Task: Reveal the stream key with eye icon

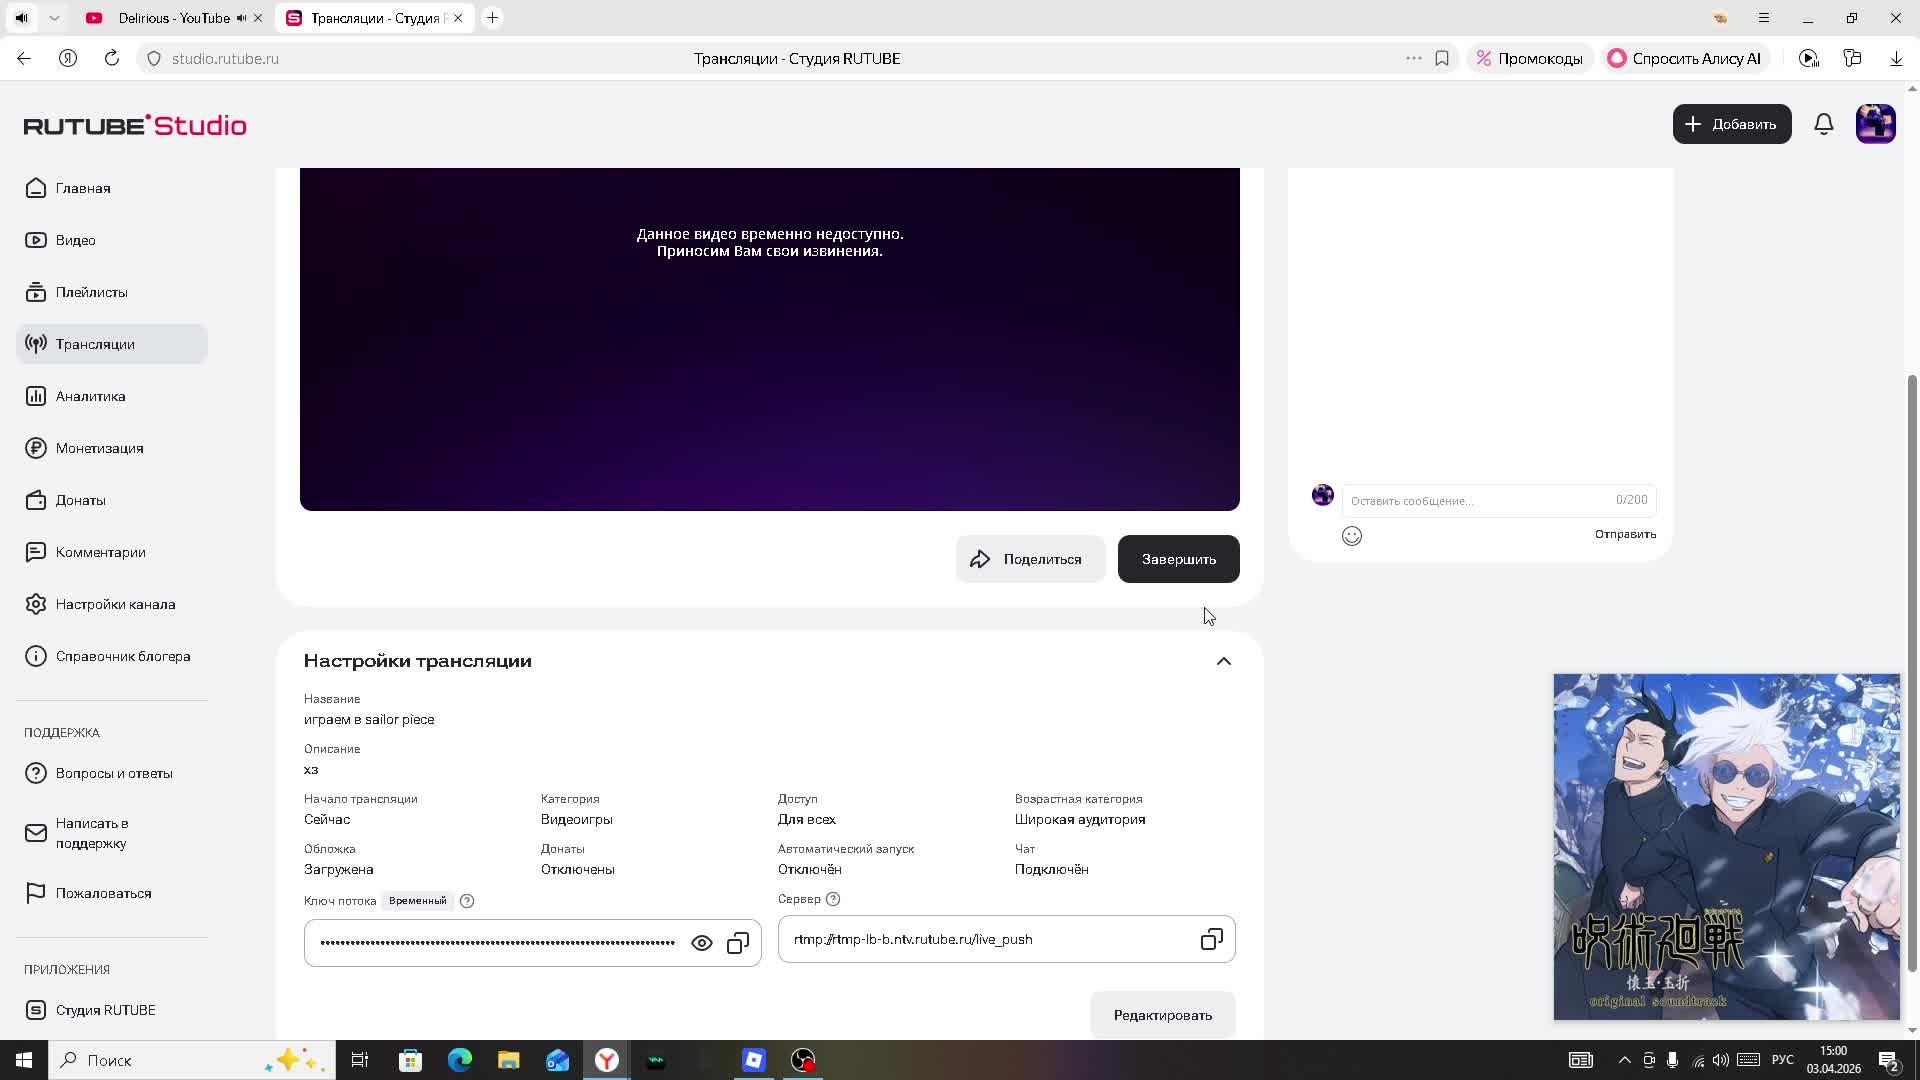Action: coord(701,943)
